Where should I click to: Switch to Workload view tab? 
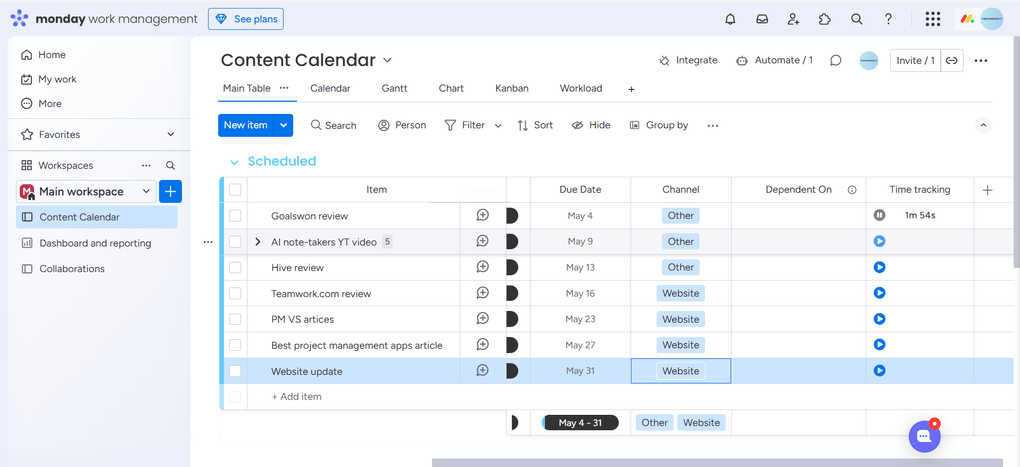pos(581,88)
